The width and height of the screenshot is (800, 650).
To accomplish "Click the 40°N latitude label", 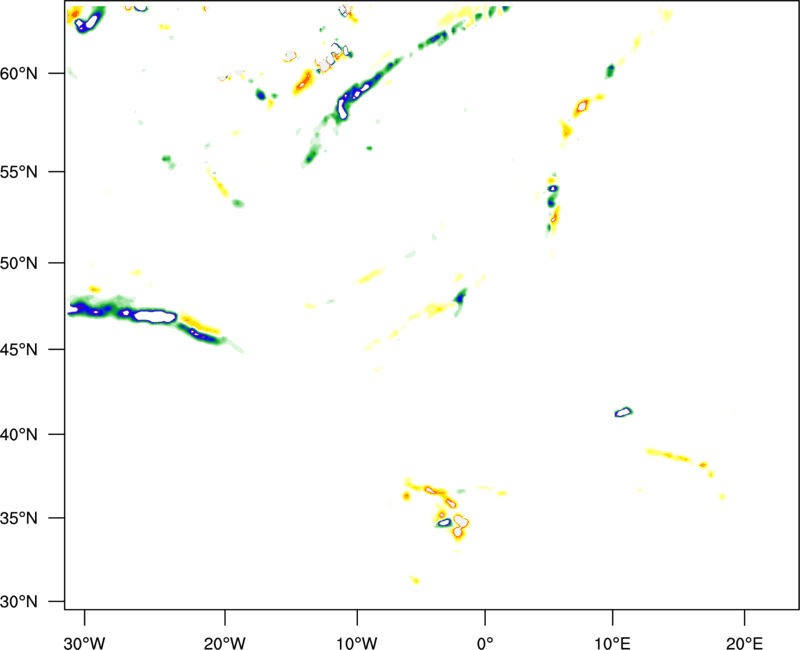I will tap(19, 435).
